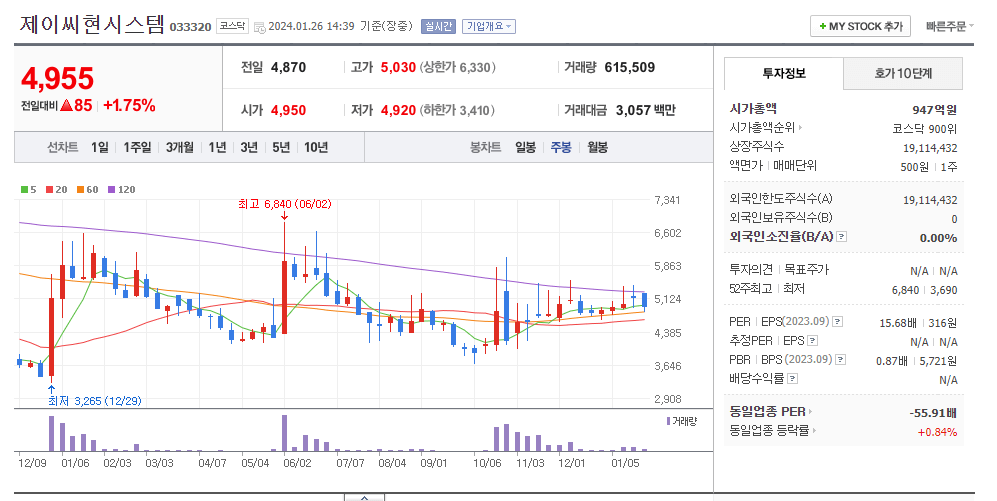Click the 동일업종 PER link
Screen dimensions: 997x501
point(767,412)
